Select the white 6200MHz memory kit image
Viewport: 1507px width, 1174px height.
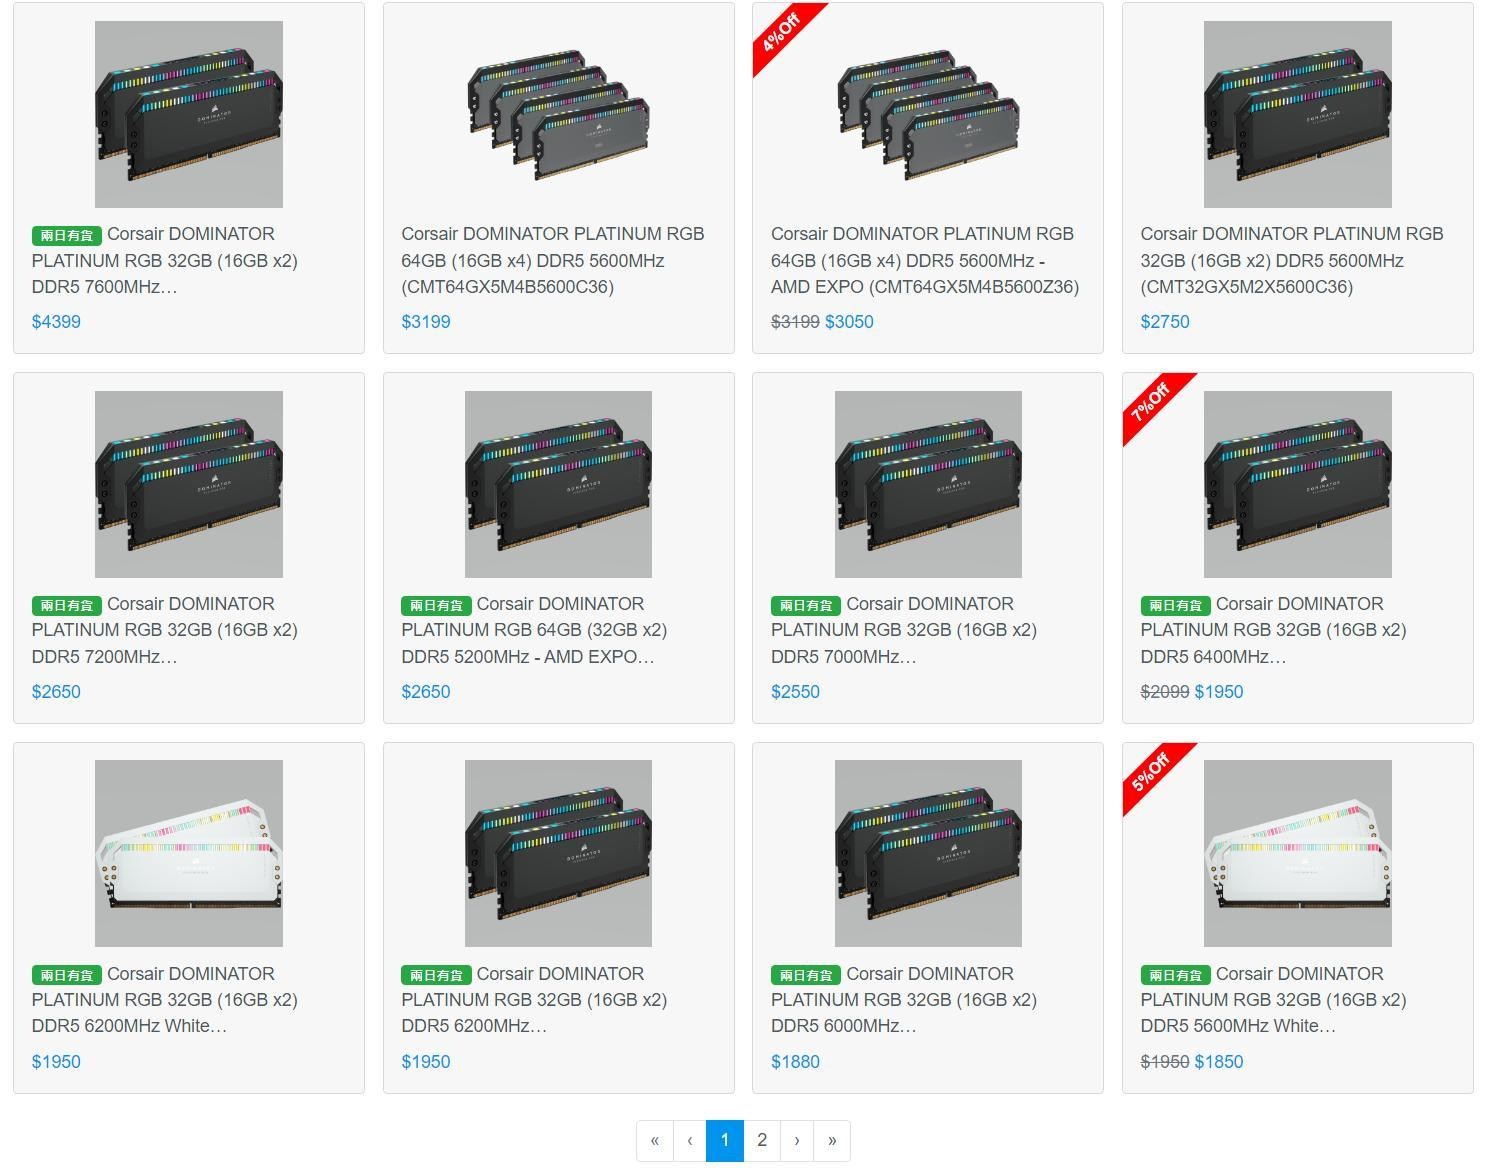tap(189, 853)
